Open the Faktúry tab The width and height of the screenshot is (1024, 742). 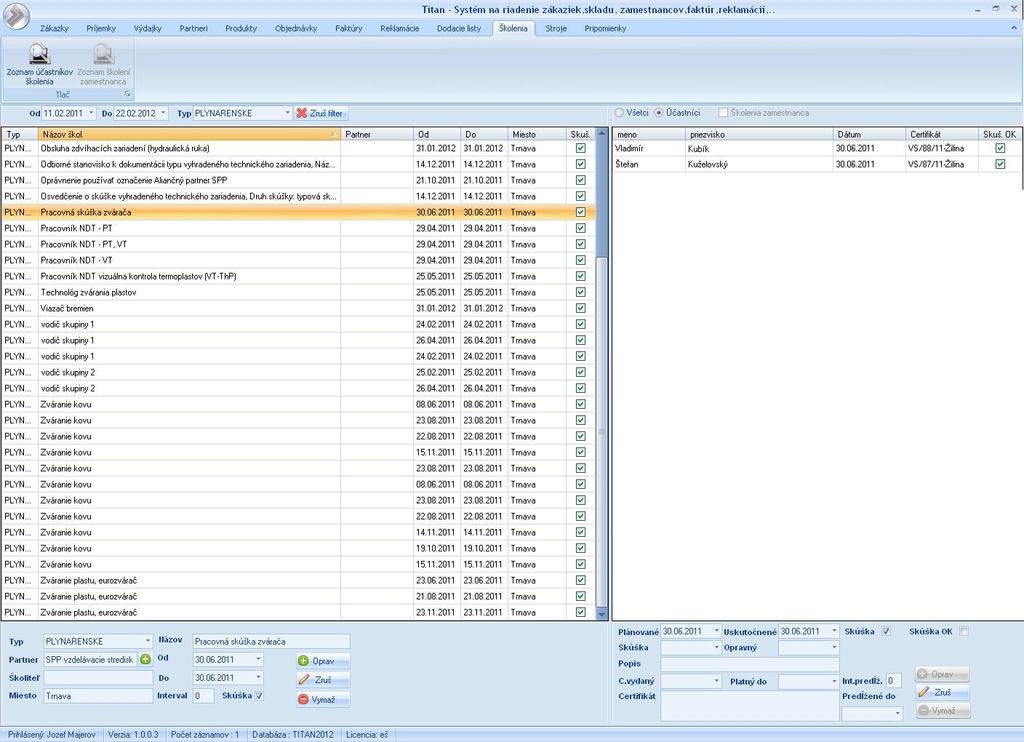[x=349, y=28]
